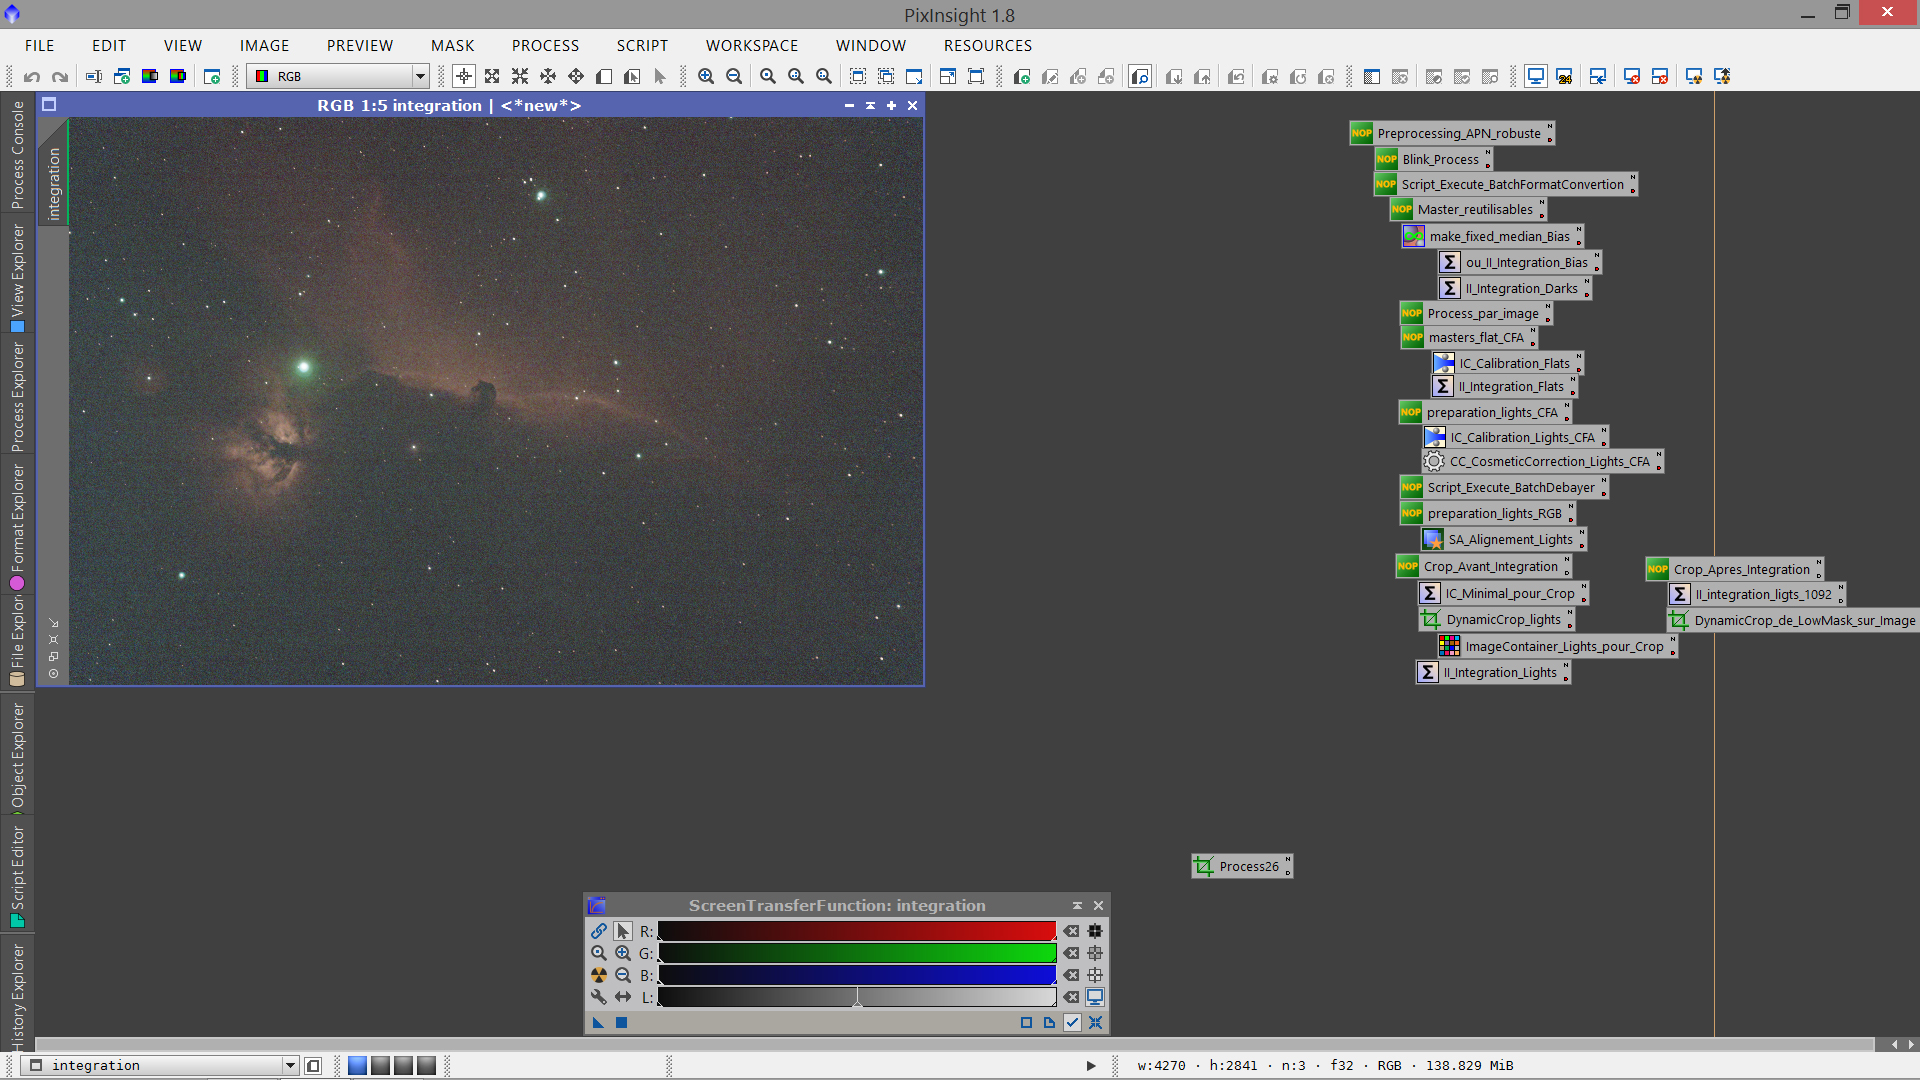Screen dimensions: 1920x1080
Task: Select the STF zoom in tool
Action: click(623, 953)
